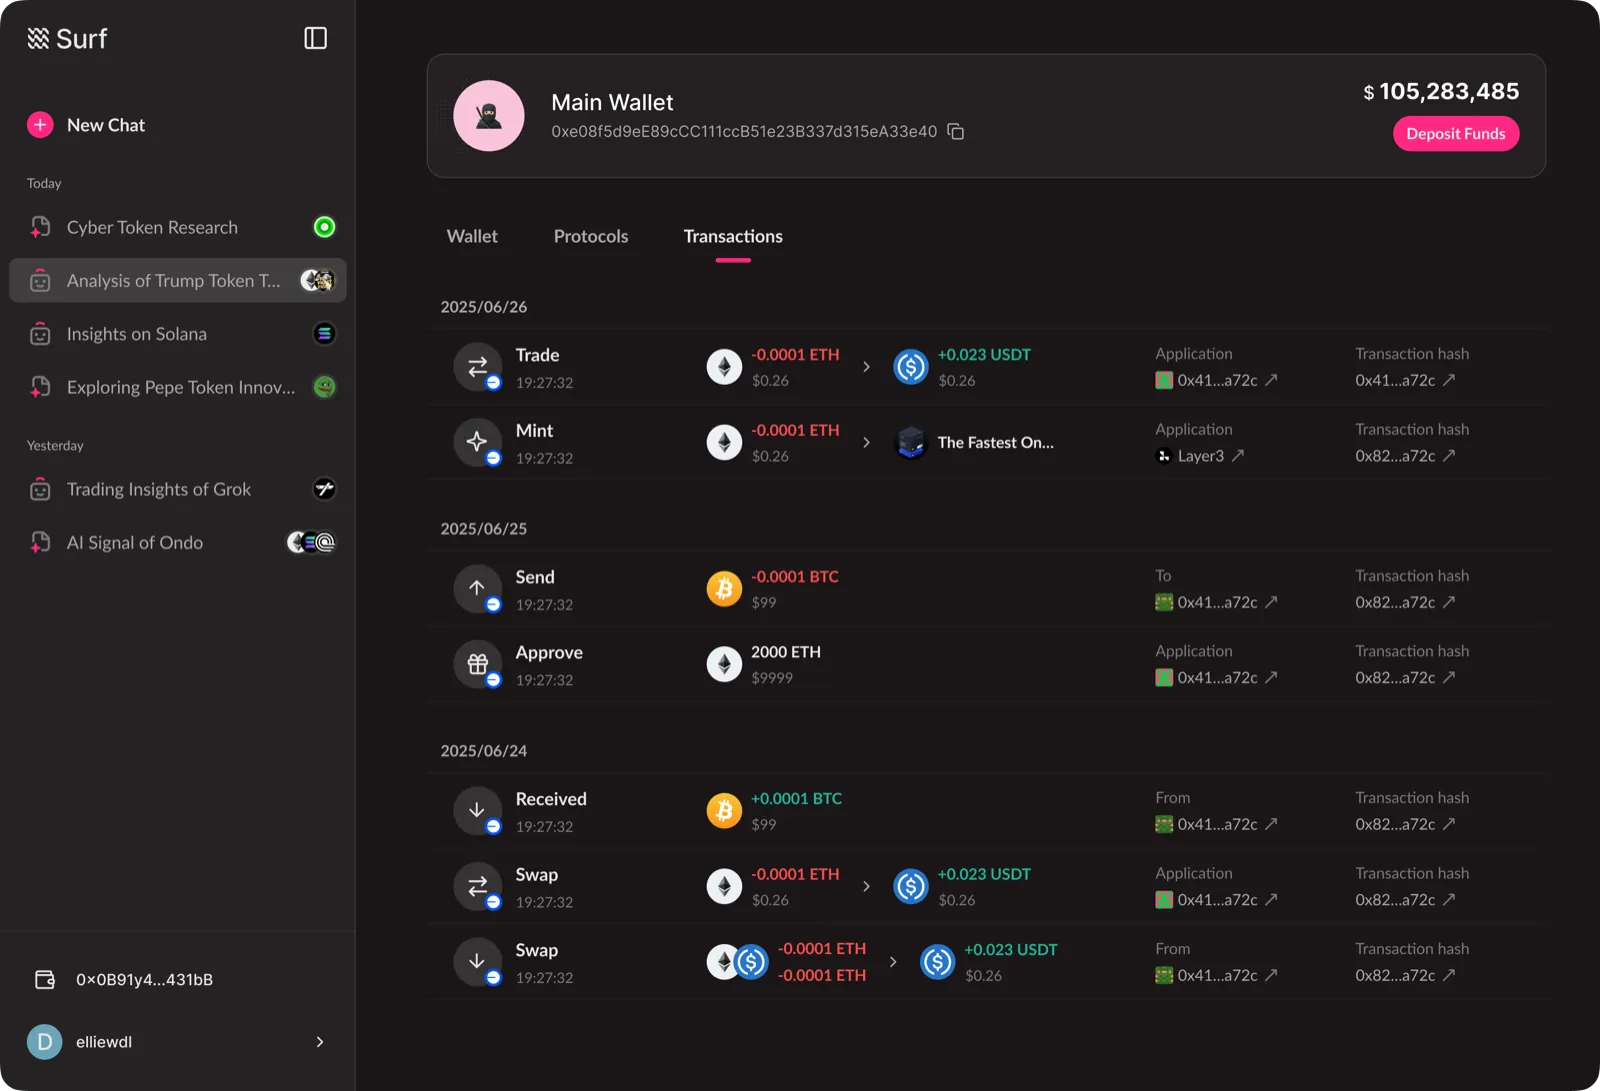Click the -0.0001 BTC amount in Send row
This screenshot has height=1091, width=1600.
(x=795, y=577)
